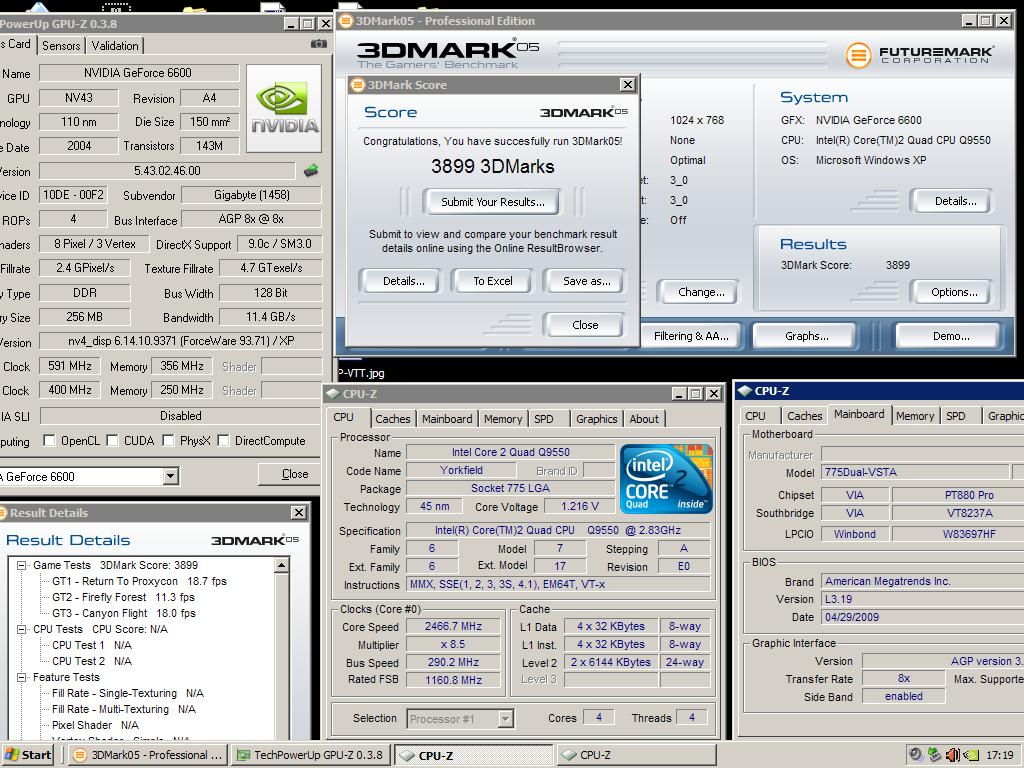The width and height of the screenshot is (1024, 768).
Task: Click the 2466.7 MHz core speed value
Action: pos(453,626)
